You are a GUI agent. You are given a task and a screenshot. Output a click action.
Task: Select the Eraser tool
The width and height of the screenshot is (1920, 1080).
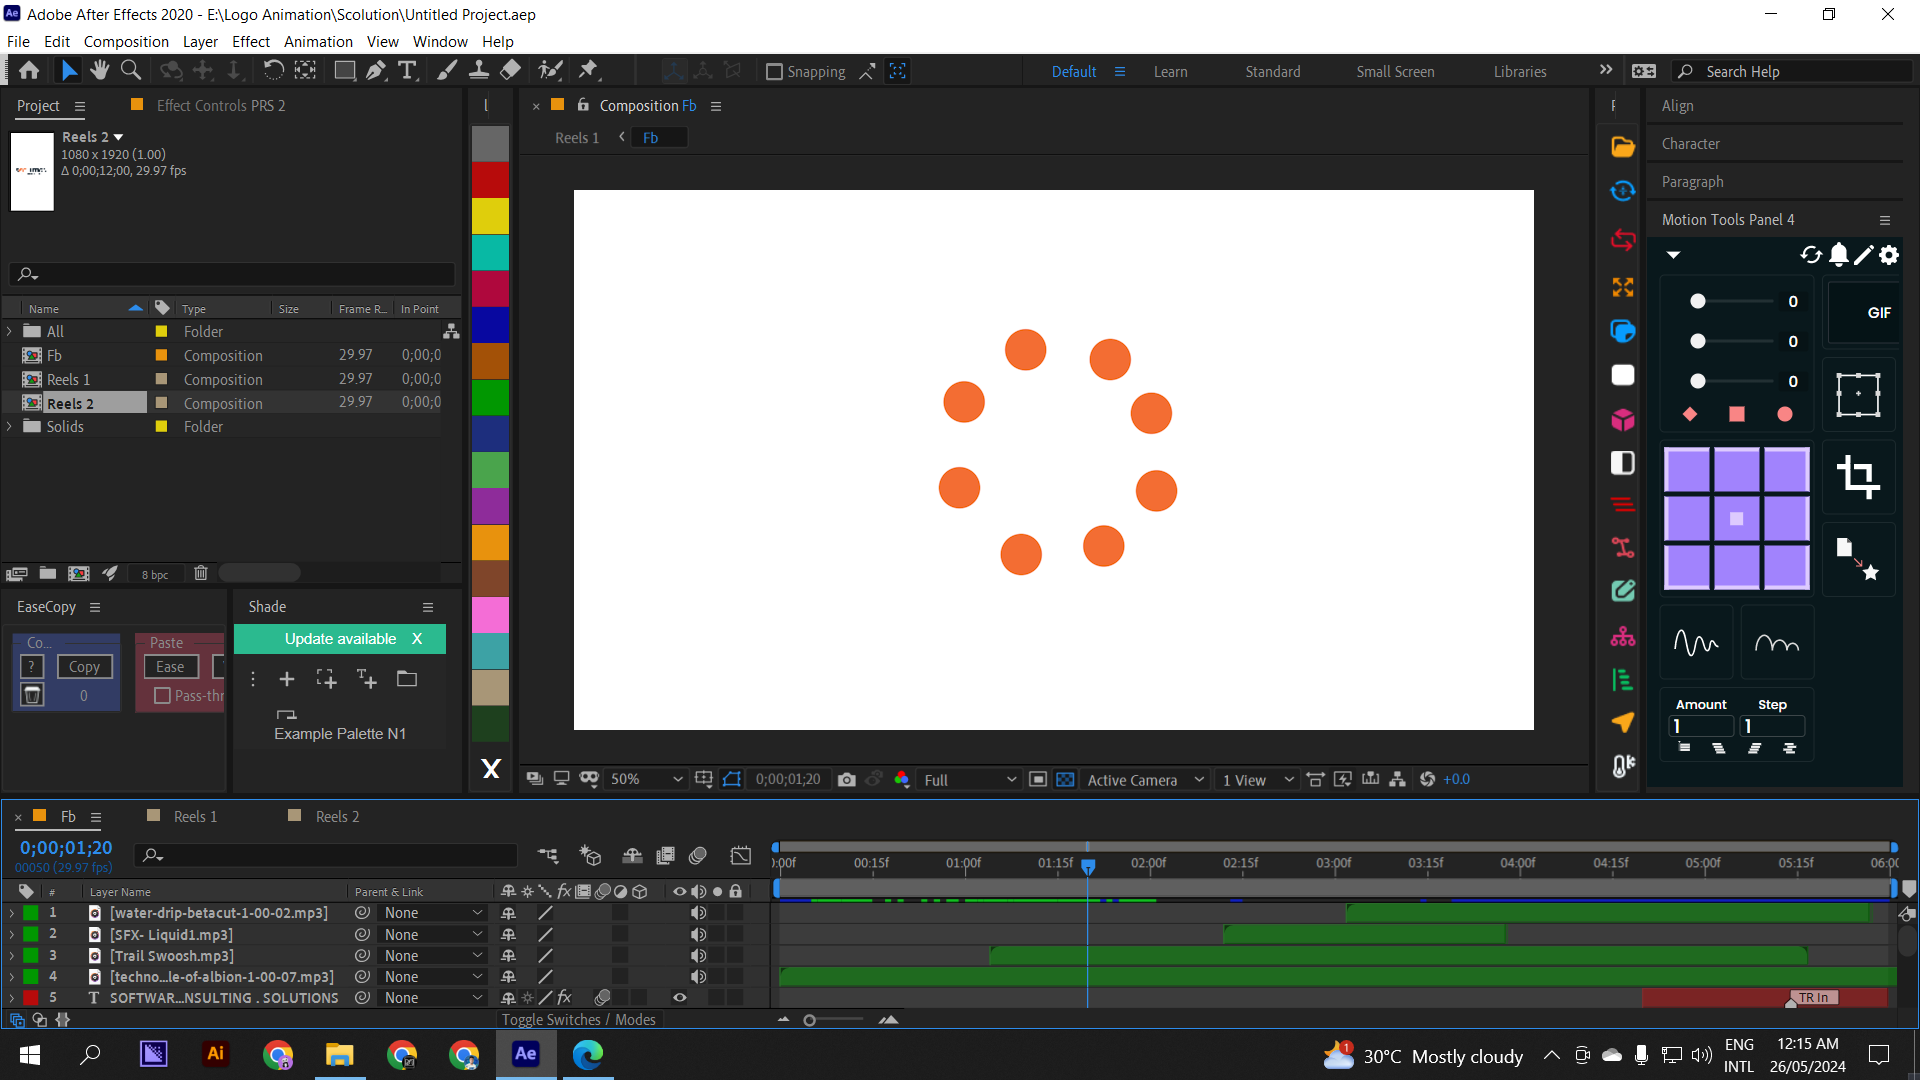[511, 70]
